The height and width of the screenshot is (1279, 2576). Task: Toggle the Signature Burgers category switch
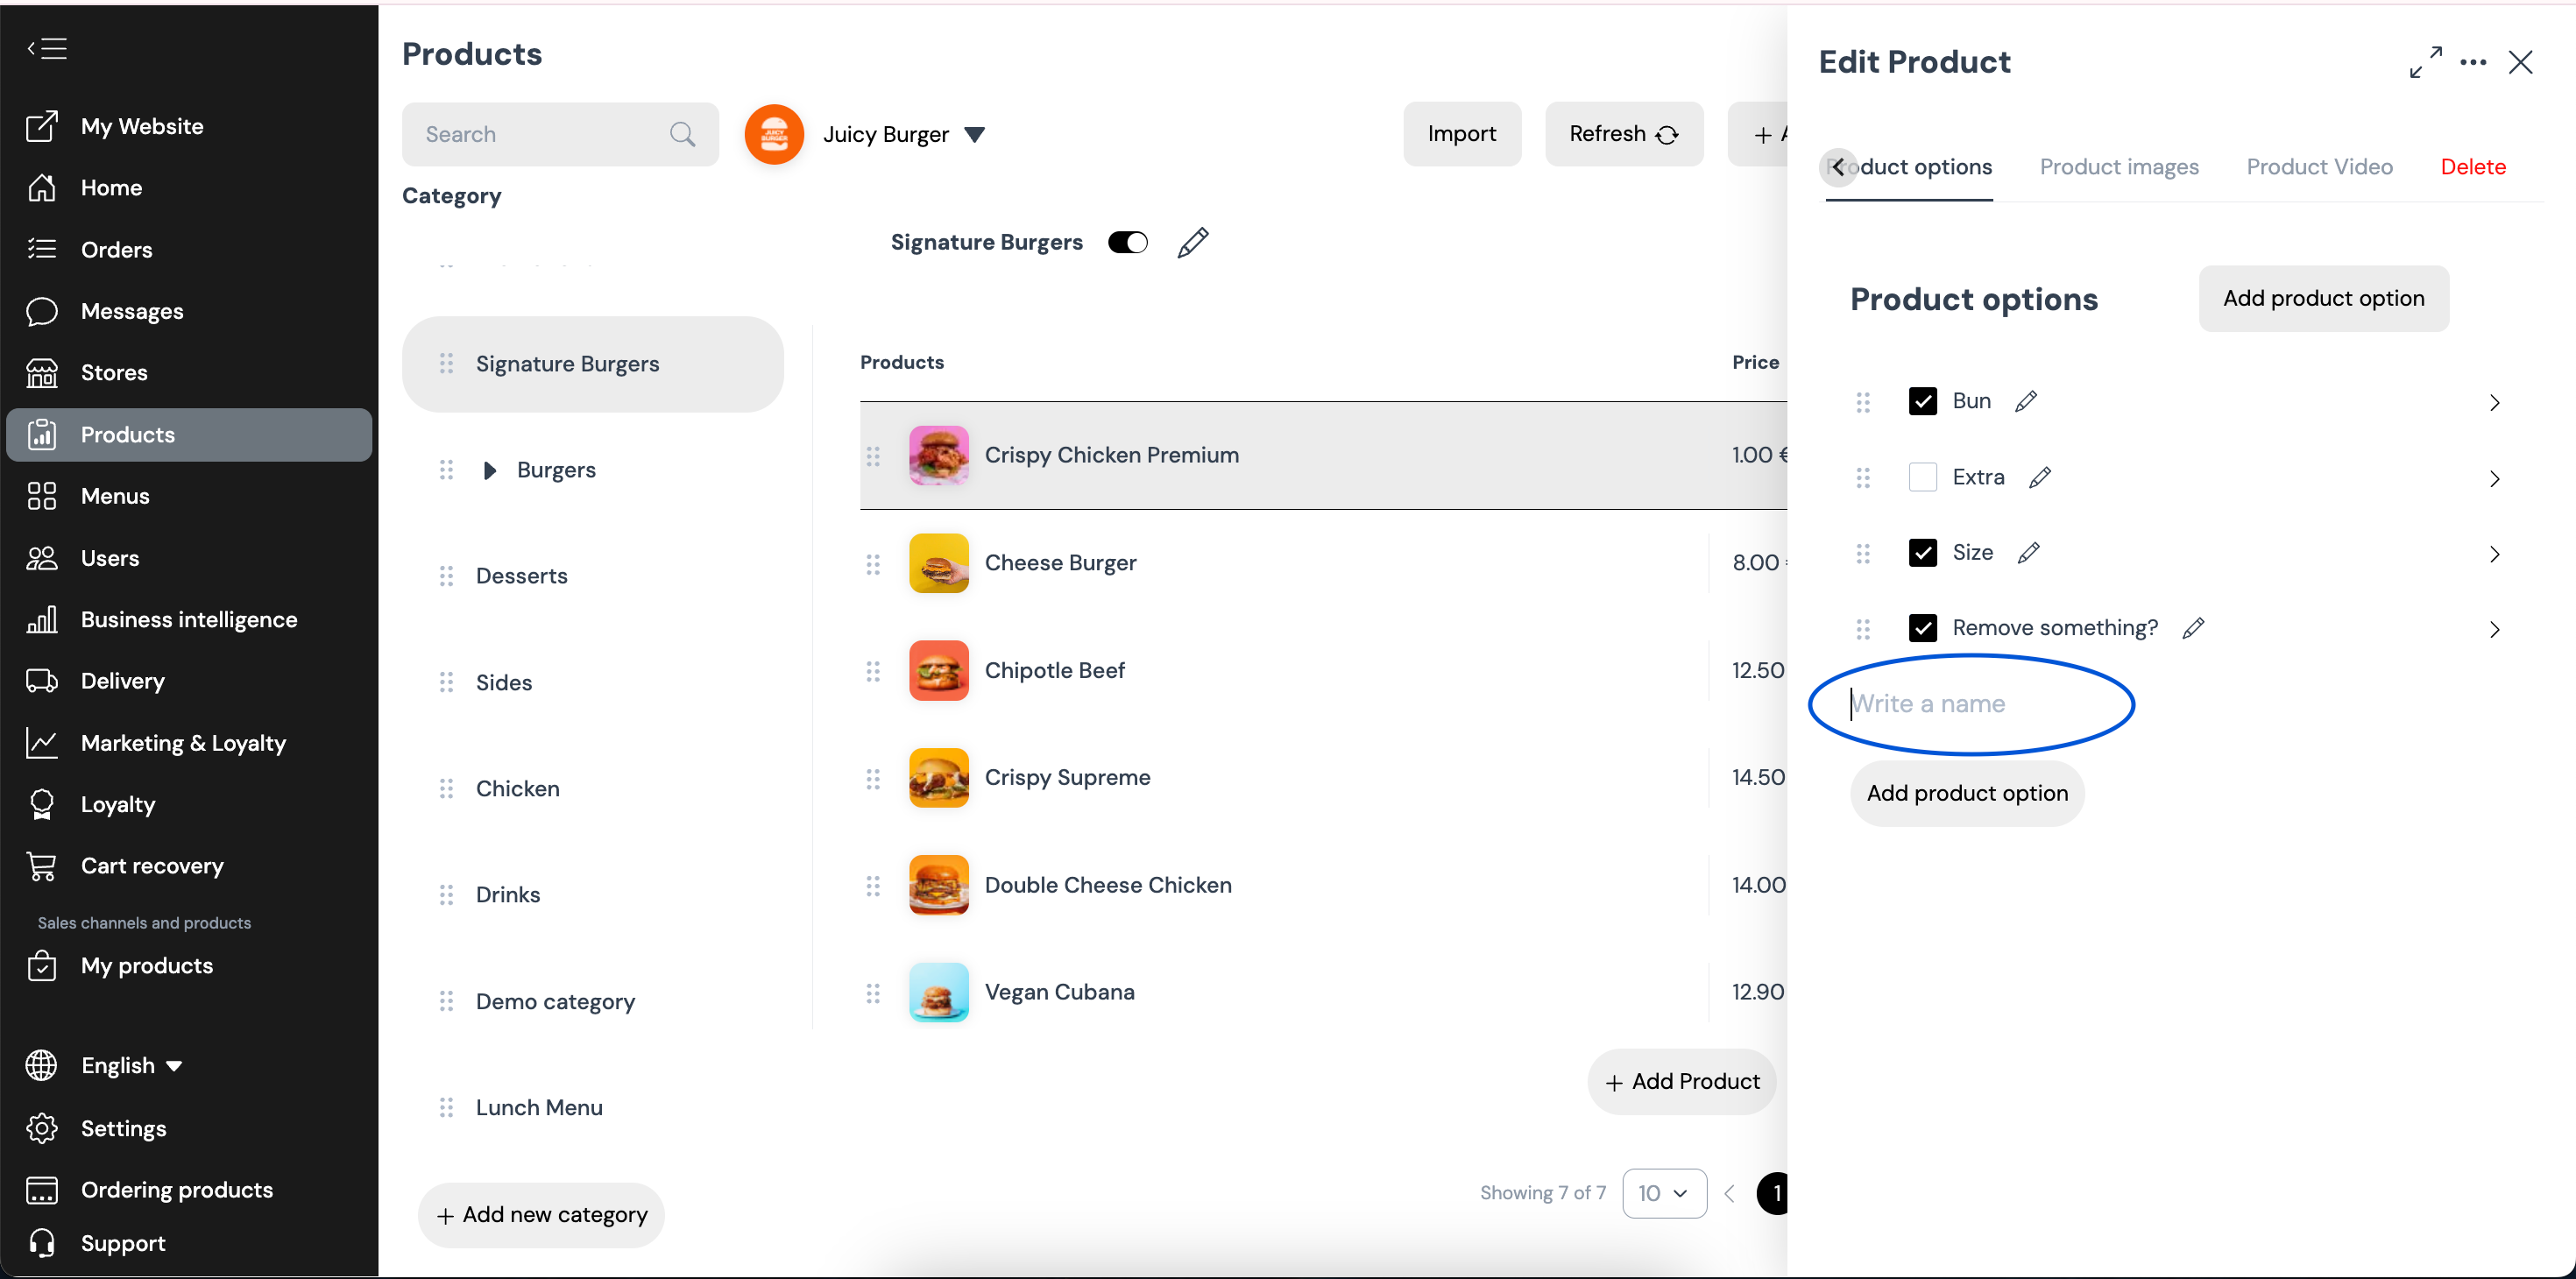pyautogui.click(x=1127, y=243)
